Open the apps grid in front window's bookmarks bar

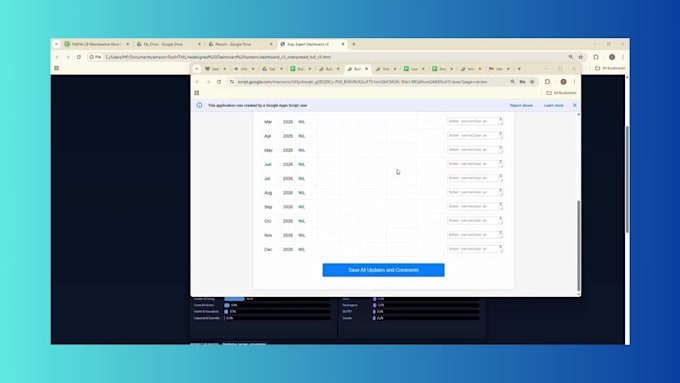(x=196, y=93)
